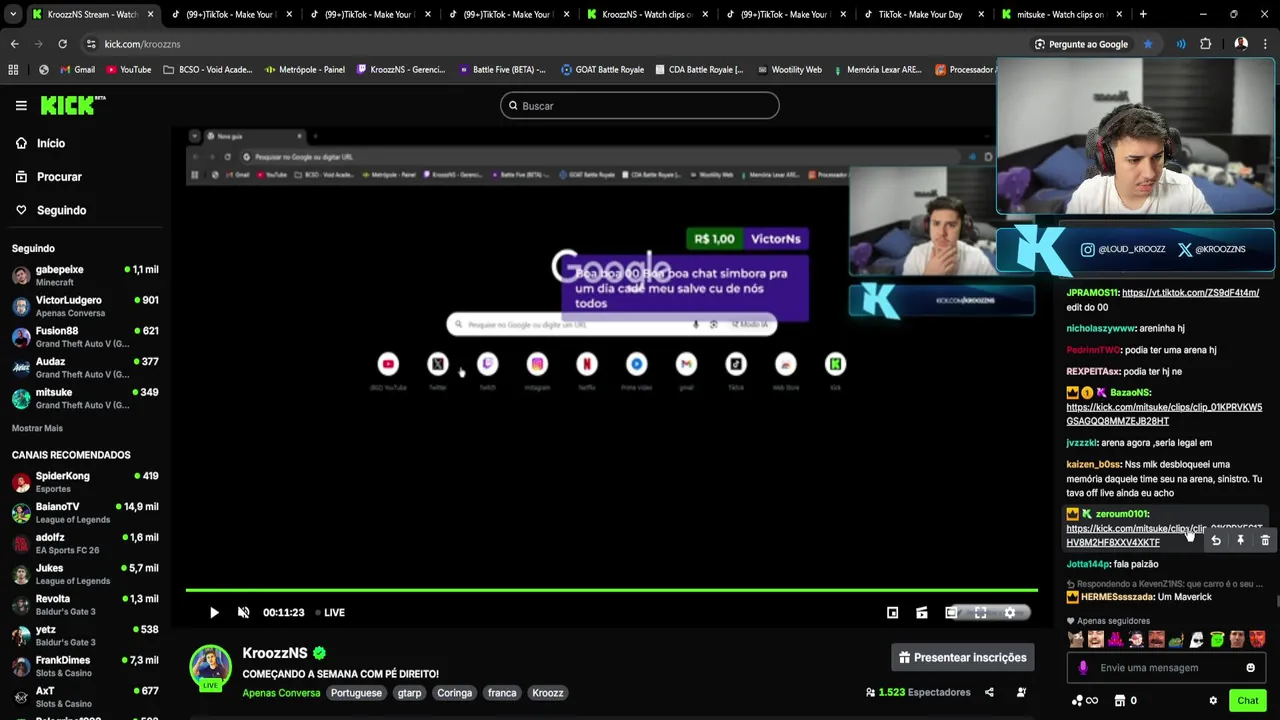Open a new browser tab
The height and width of the screenshot is (720, 1280).
(x=1143, y=14)
